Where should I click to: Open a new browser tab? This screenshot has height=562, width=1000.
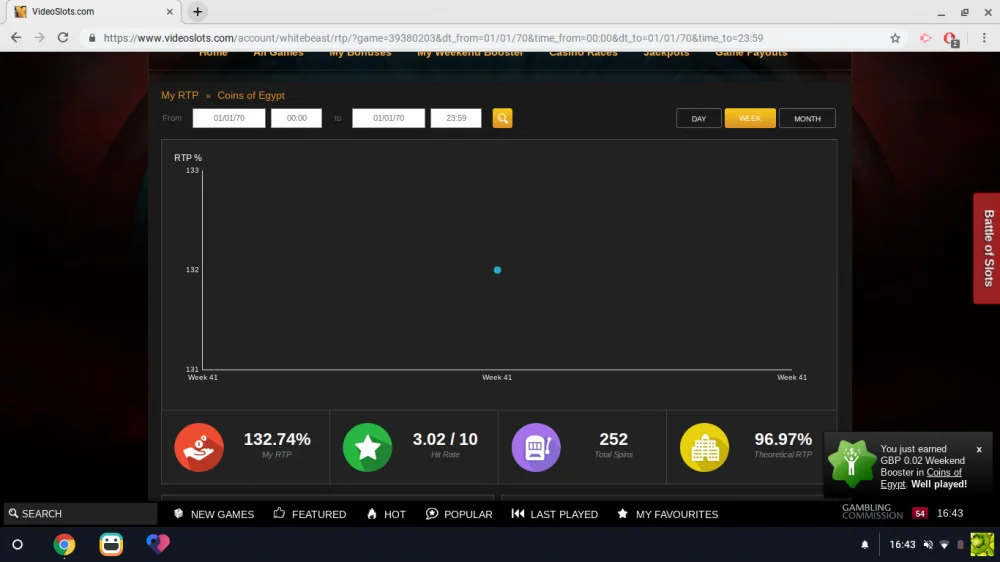click(x=197, y=11)
